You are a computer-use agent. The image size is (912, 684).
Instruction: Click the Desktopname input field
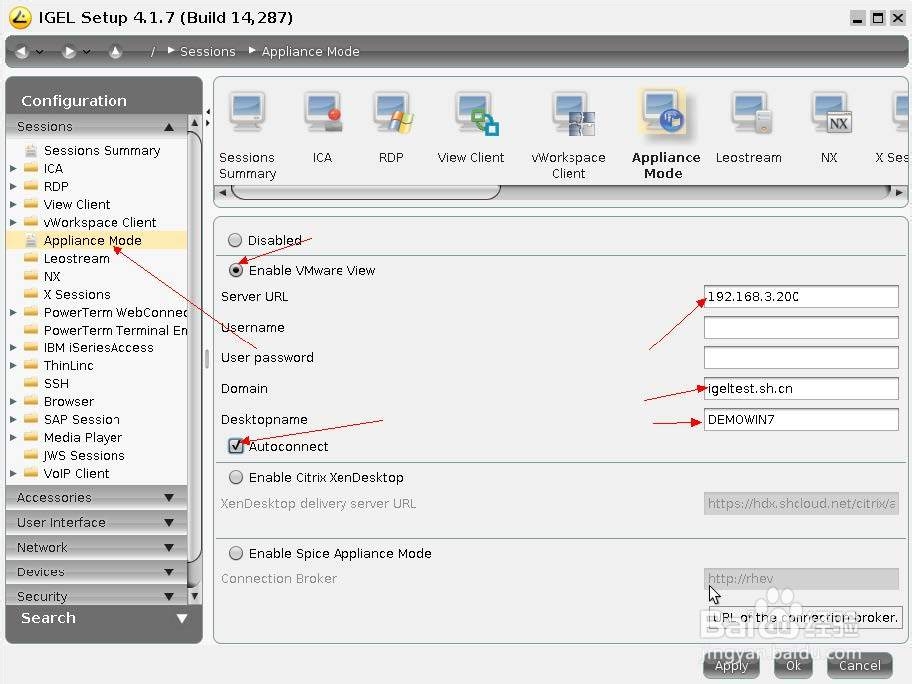(801, 419)
